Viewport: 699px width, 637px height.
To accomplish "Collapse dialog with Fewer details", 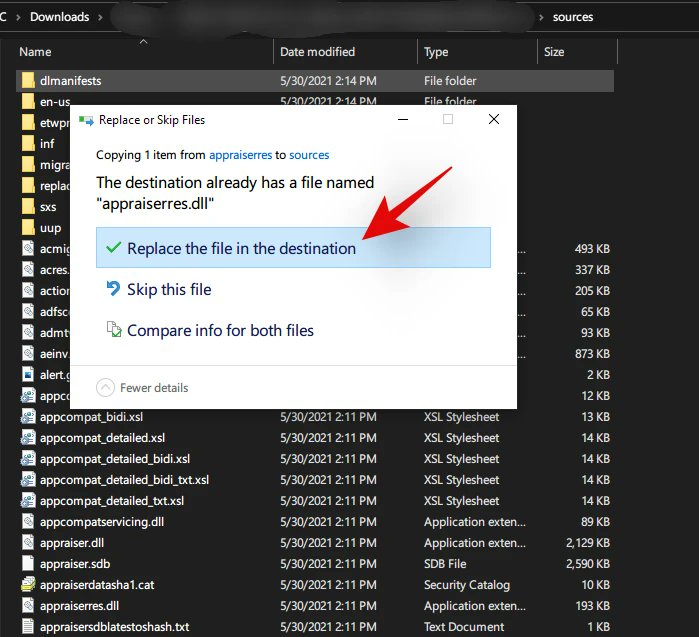I will tap(142, 387).
